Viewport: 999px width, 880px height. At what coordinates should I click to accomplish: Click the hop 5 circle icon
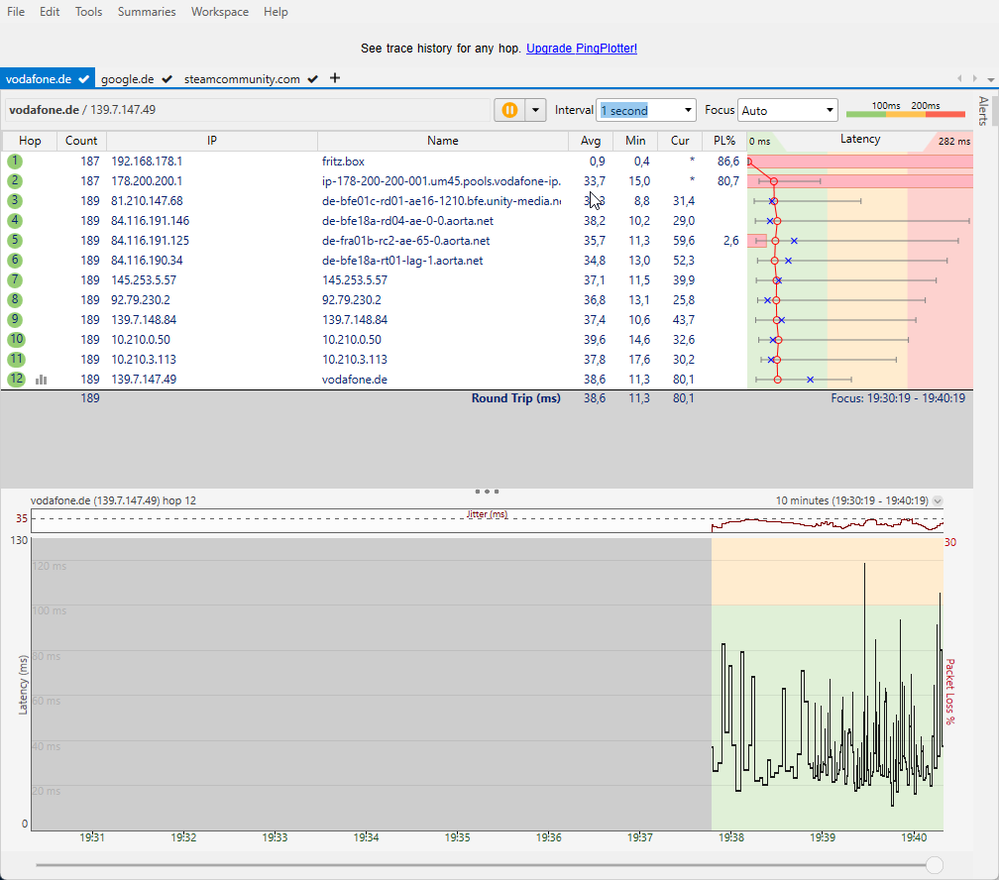coord(15,240)
